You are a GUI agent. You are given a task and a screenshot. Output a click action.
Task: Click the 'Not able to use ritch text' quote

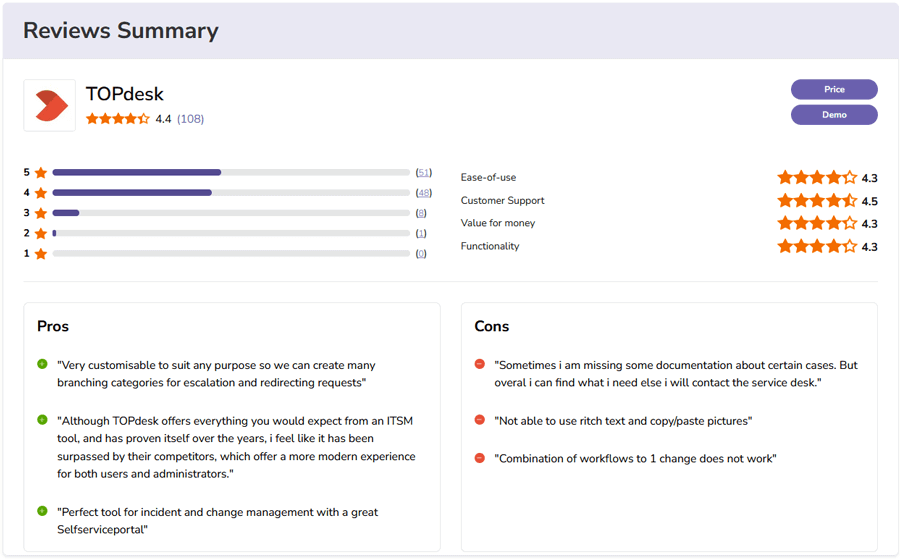tap(623, 421)
